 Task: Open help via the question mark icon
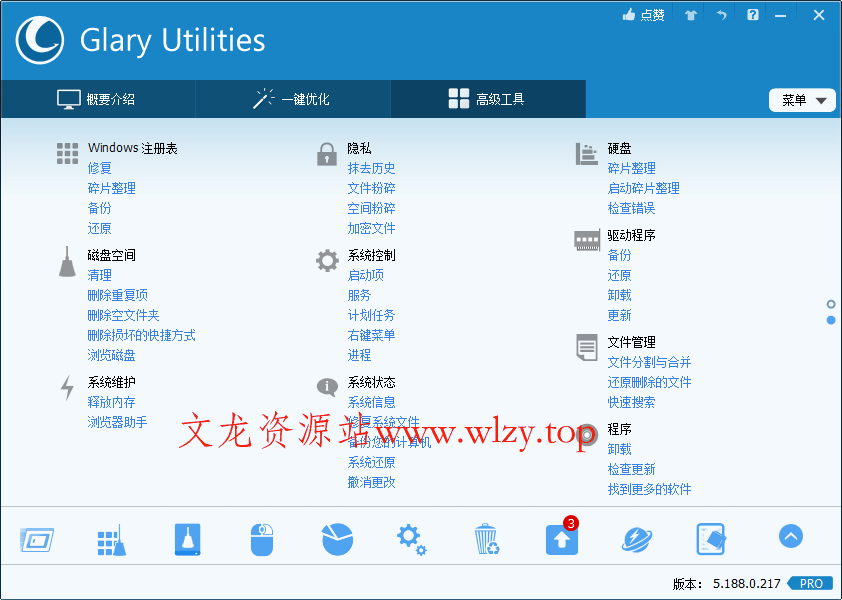752,14
